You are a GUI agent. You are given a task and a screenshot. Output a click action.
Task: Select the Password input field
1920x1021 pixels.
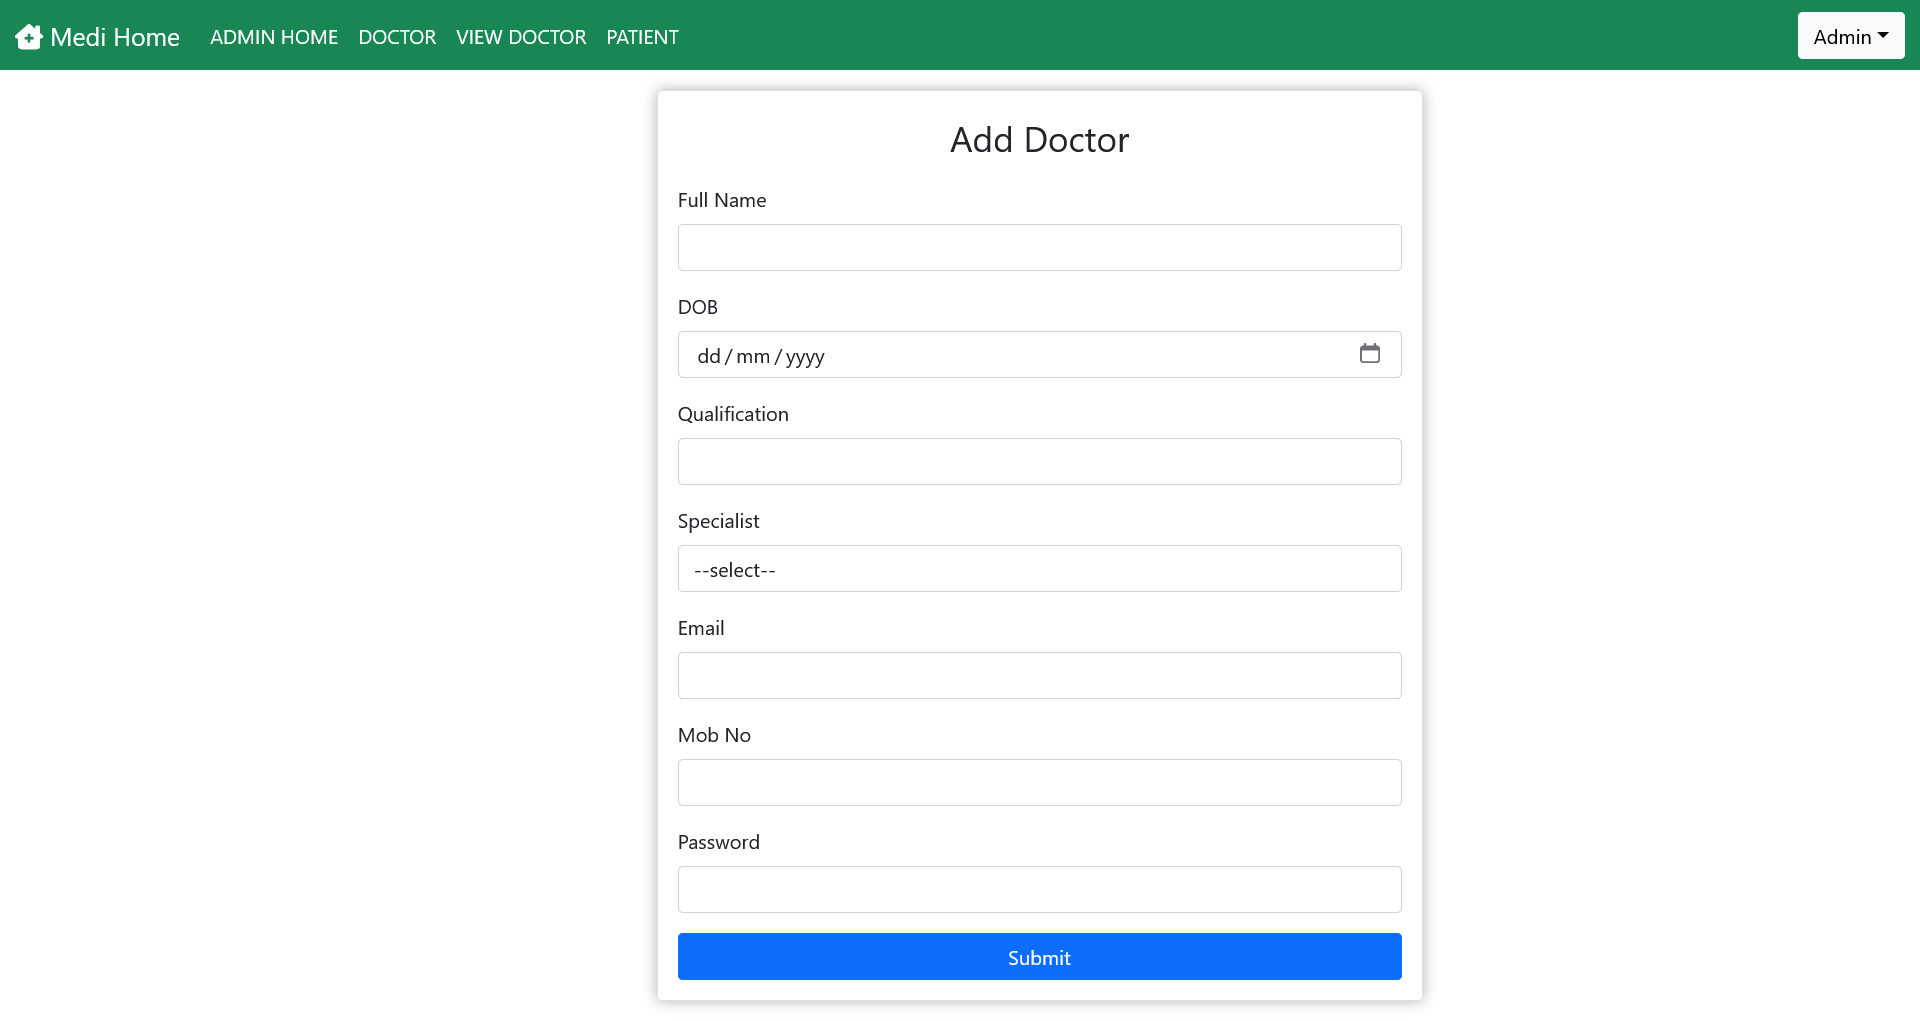(x=1039, y=889)
